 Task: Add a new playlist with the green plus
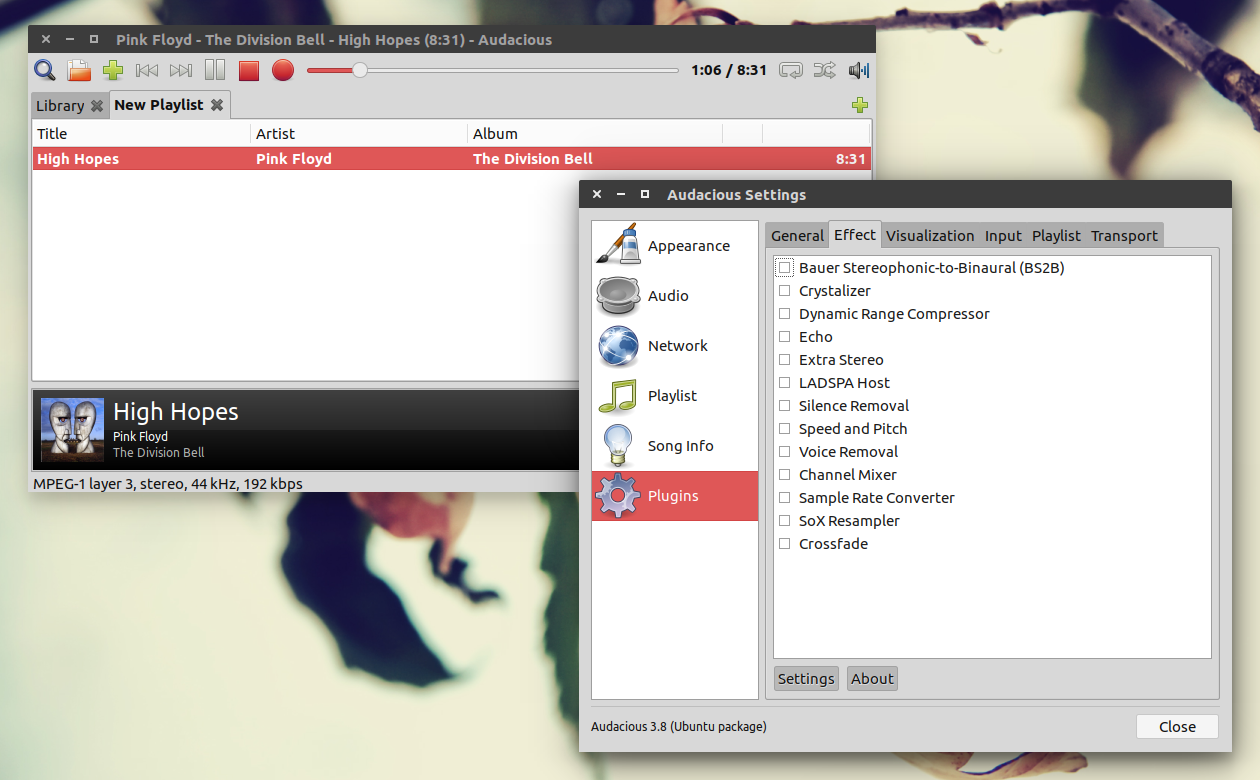(x=860, y=105)
